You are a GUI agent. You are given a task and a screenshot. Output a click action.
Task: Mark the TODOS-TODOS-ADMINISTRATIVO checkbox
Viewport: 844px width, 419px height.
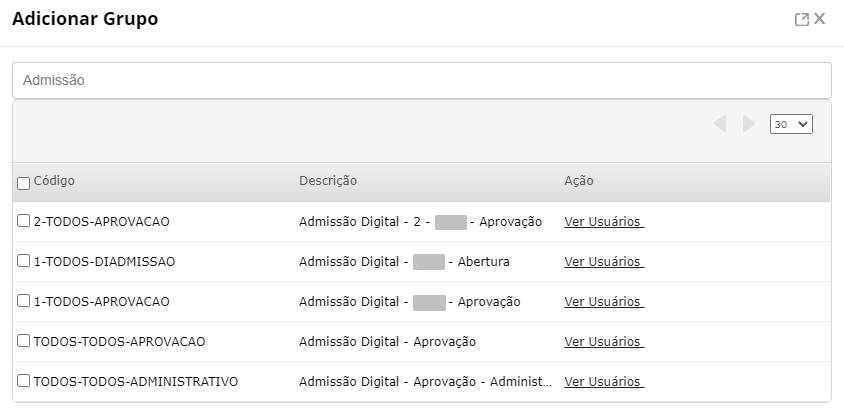click(x=23, y=381)
